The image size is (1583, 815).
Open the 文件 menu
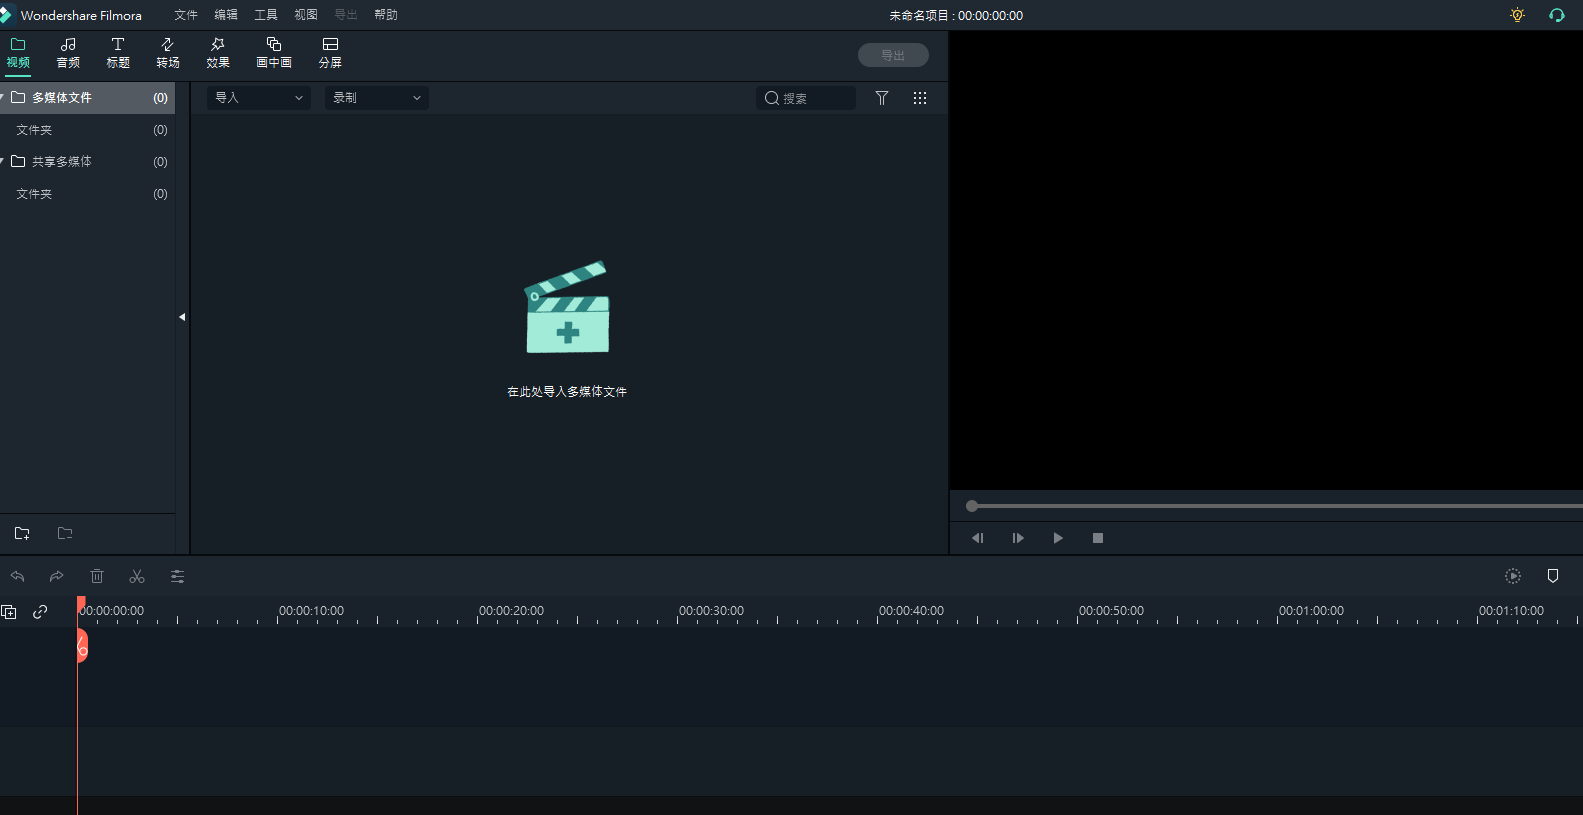(186, 15)
